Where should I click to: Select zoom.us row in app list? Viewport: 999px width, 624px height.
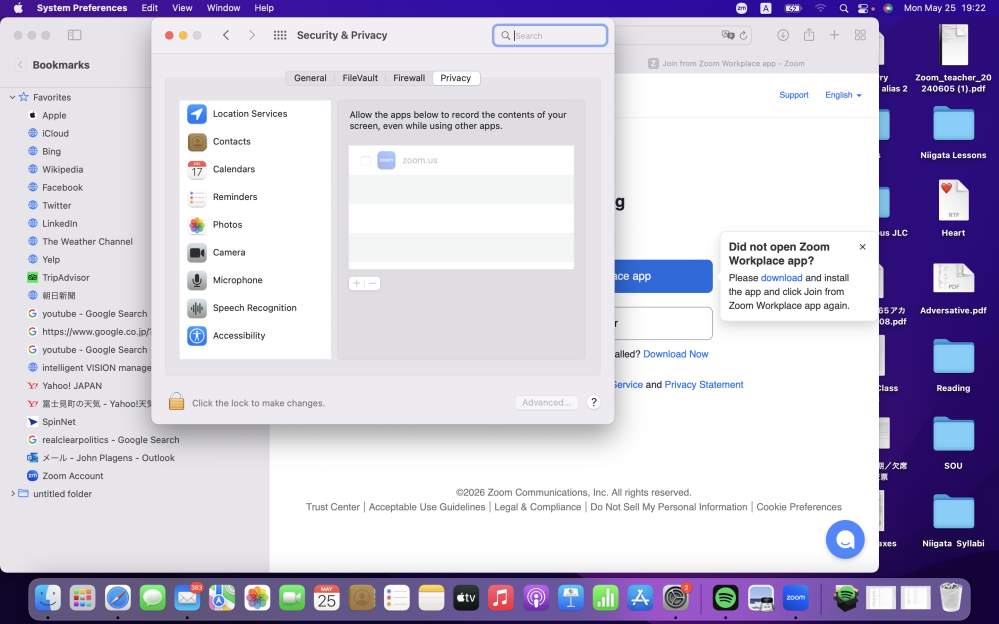[x=461, y=160]
